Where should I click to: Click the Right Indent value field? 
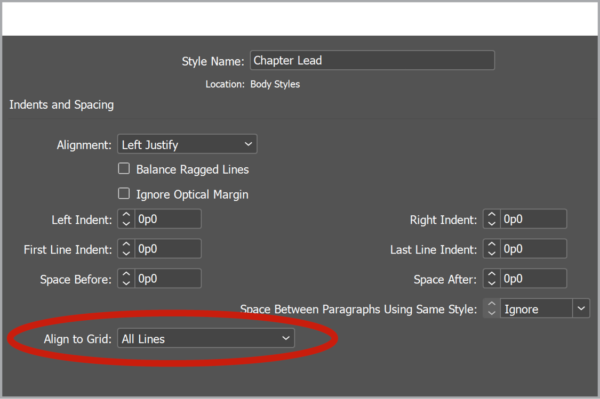point(533,219)
